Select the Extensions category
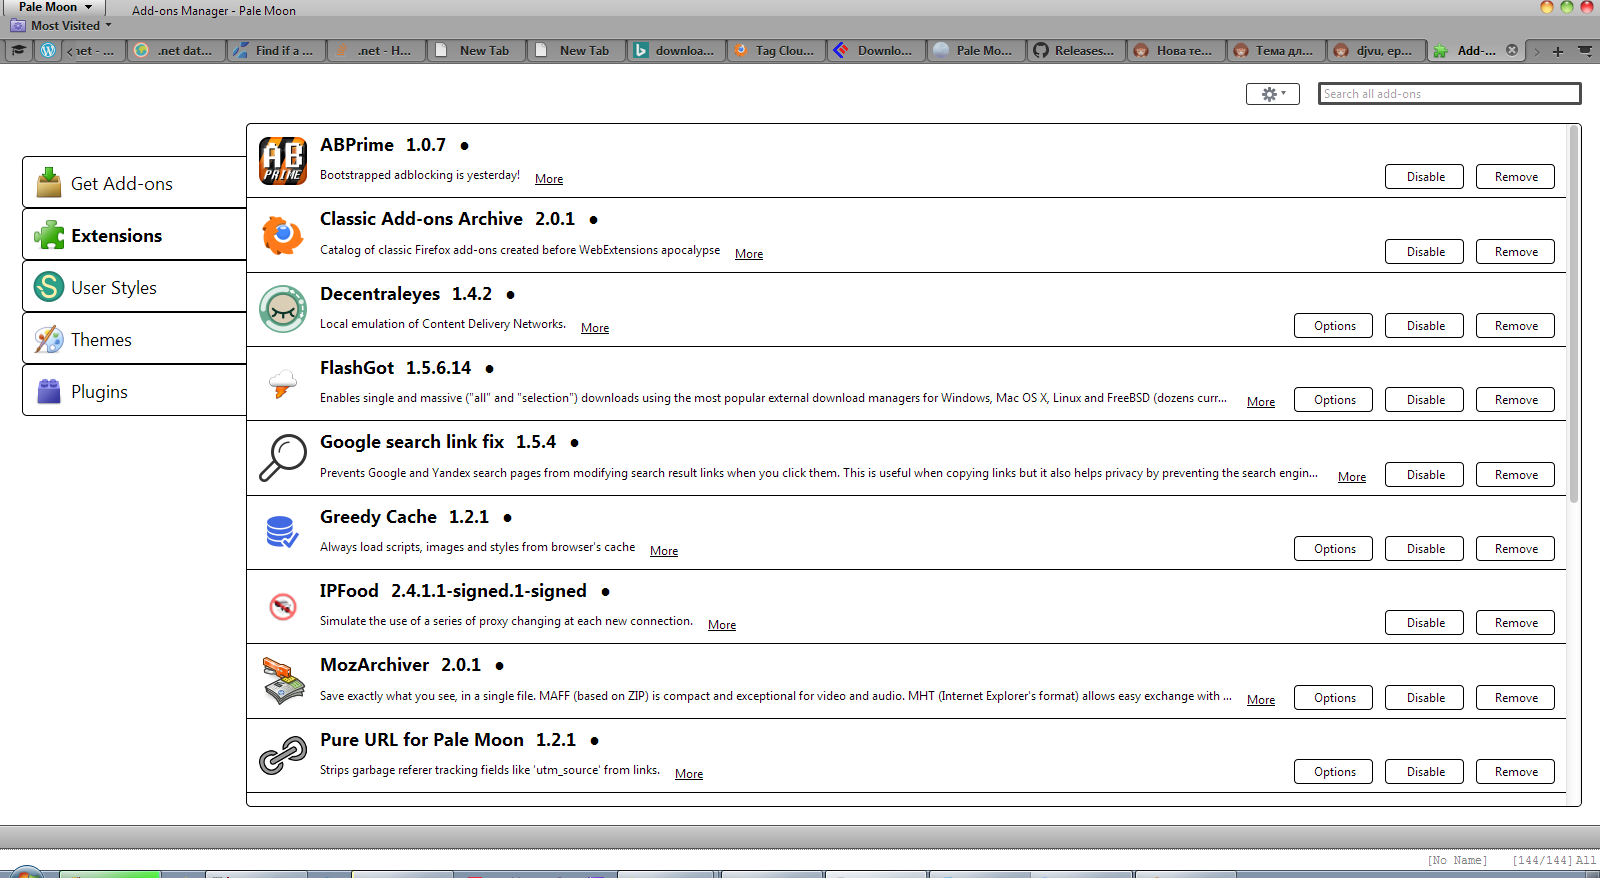This screenshot has width=1600, height=878. (x=134, y=235)
